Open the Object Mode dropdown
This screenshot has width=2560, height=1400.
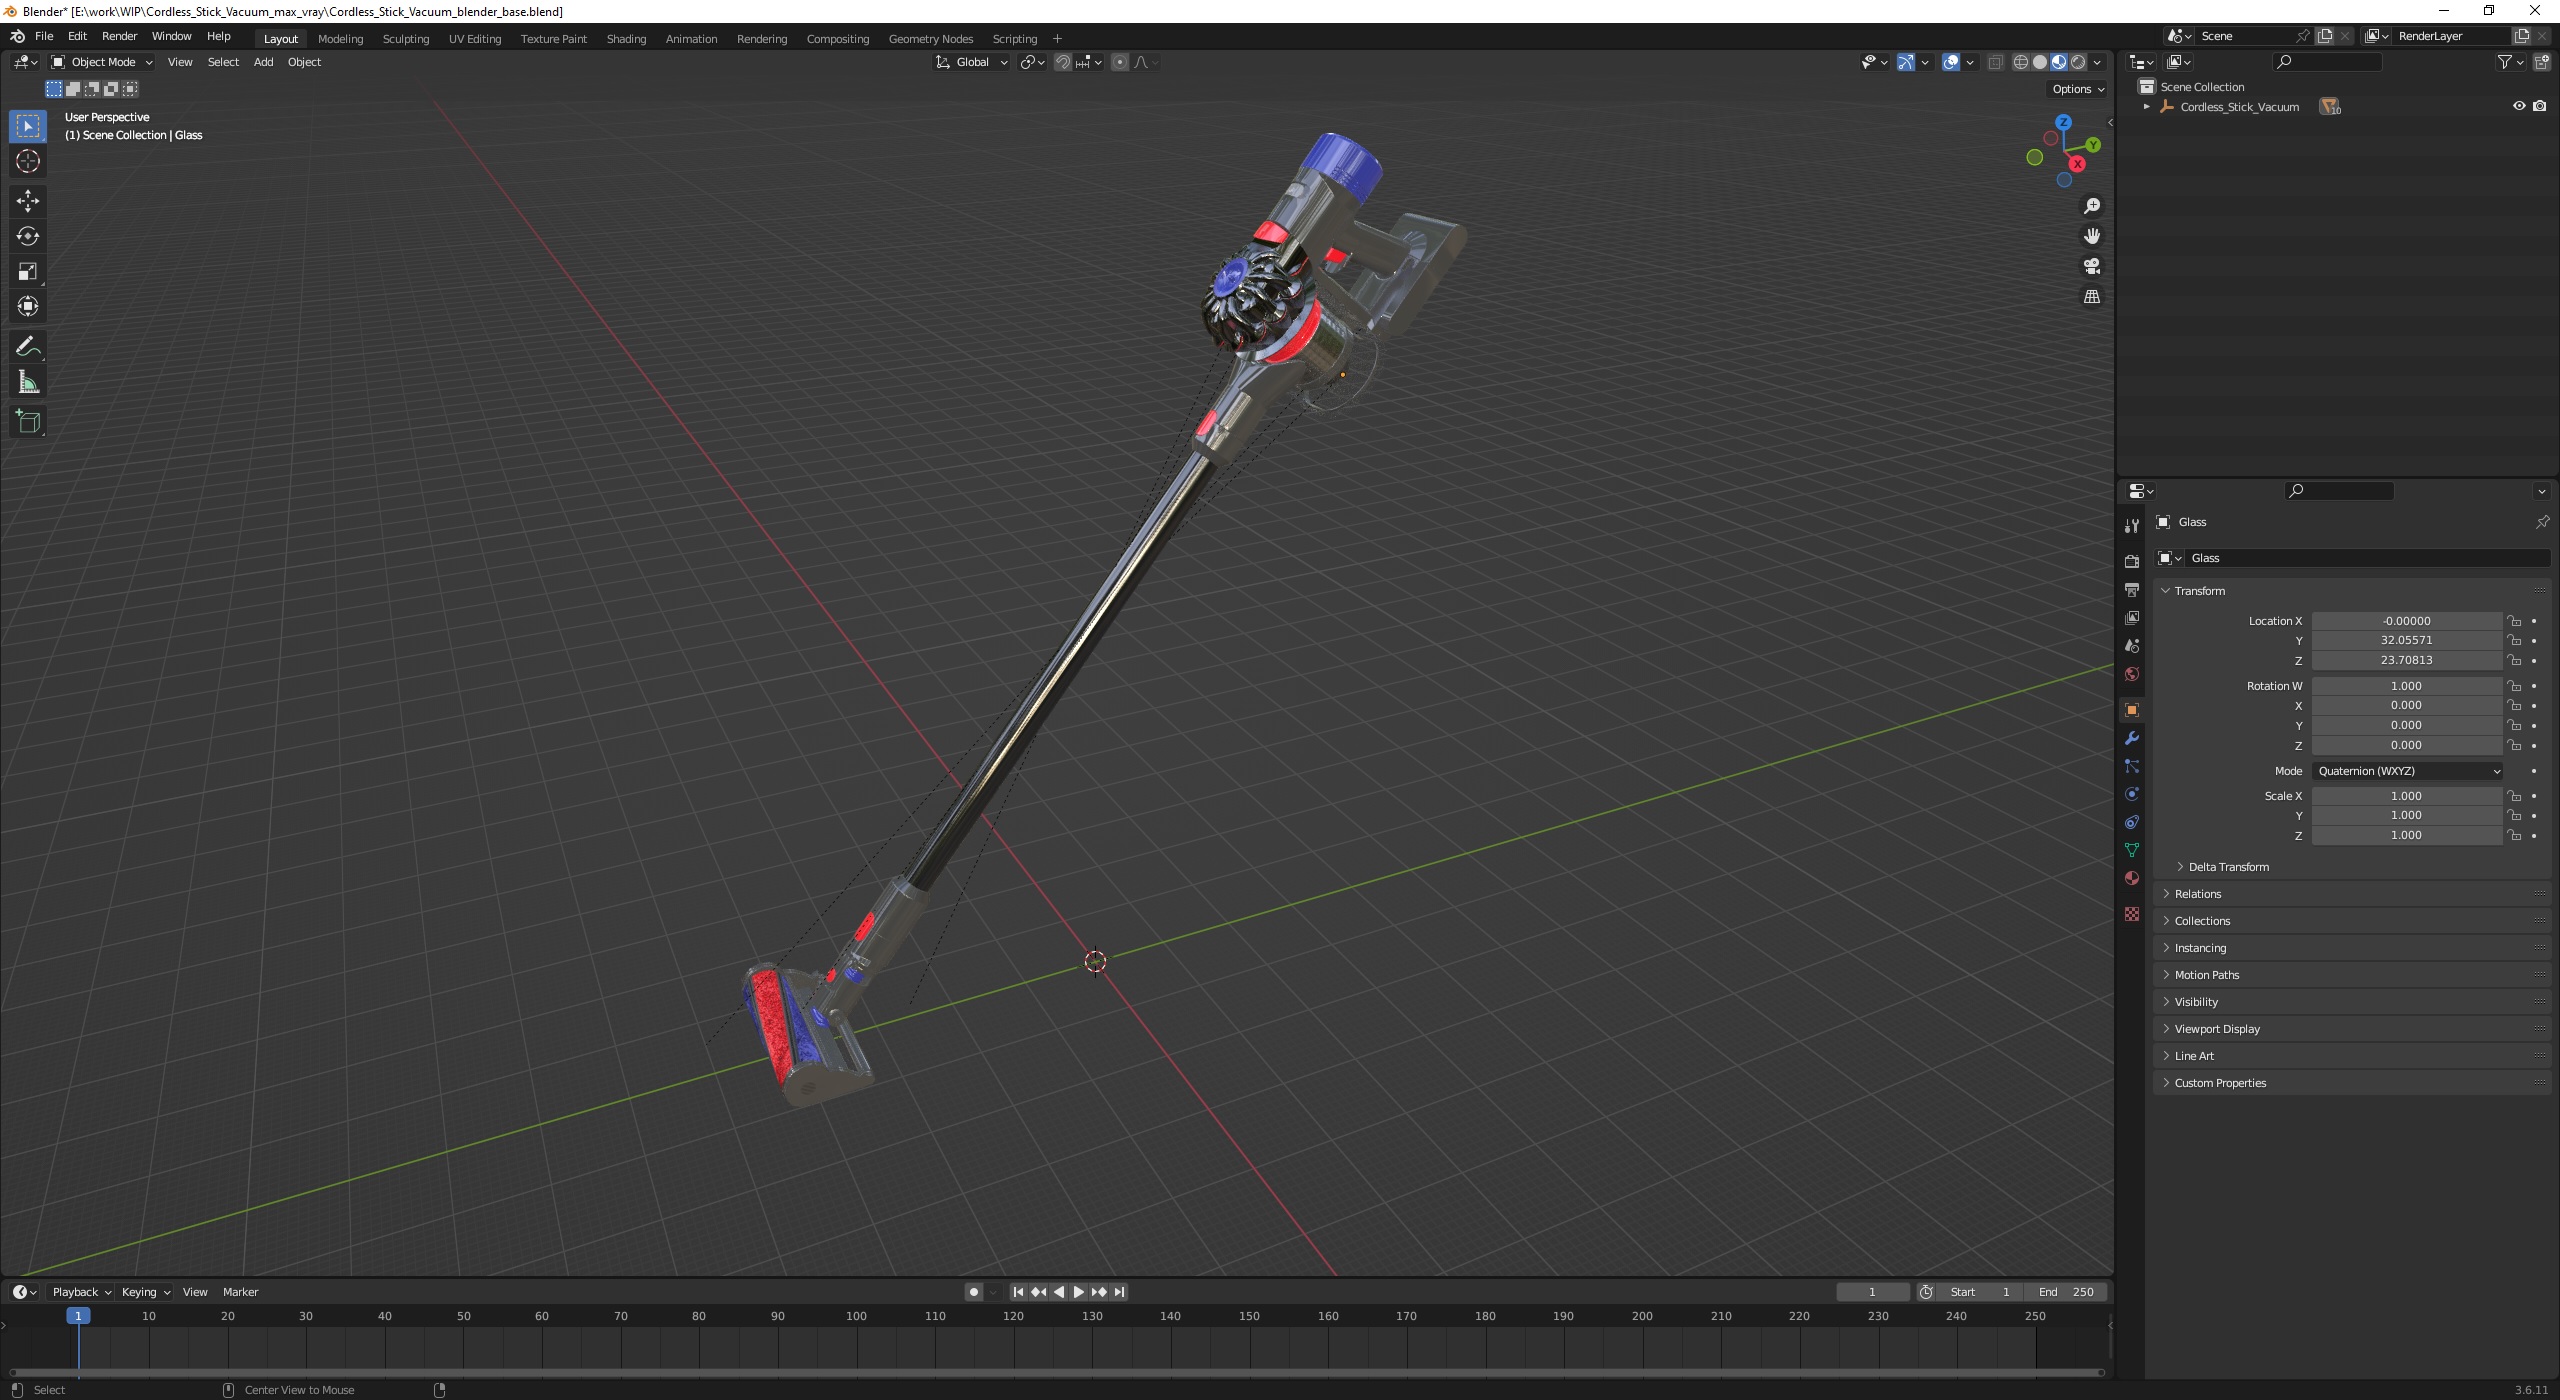(x=102, y=62)
